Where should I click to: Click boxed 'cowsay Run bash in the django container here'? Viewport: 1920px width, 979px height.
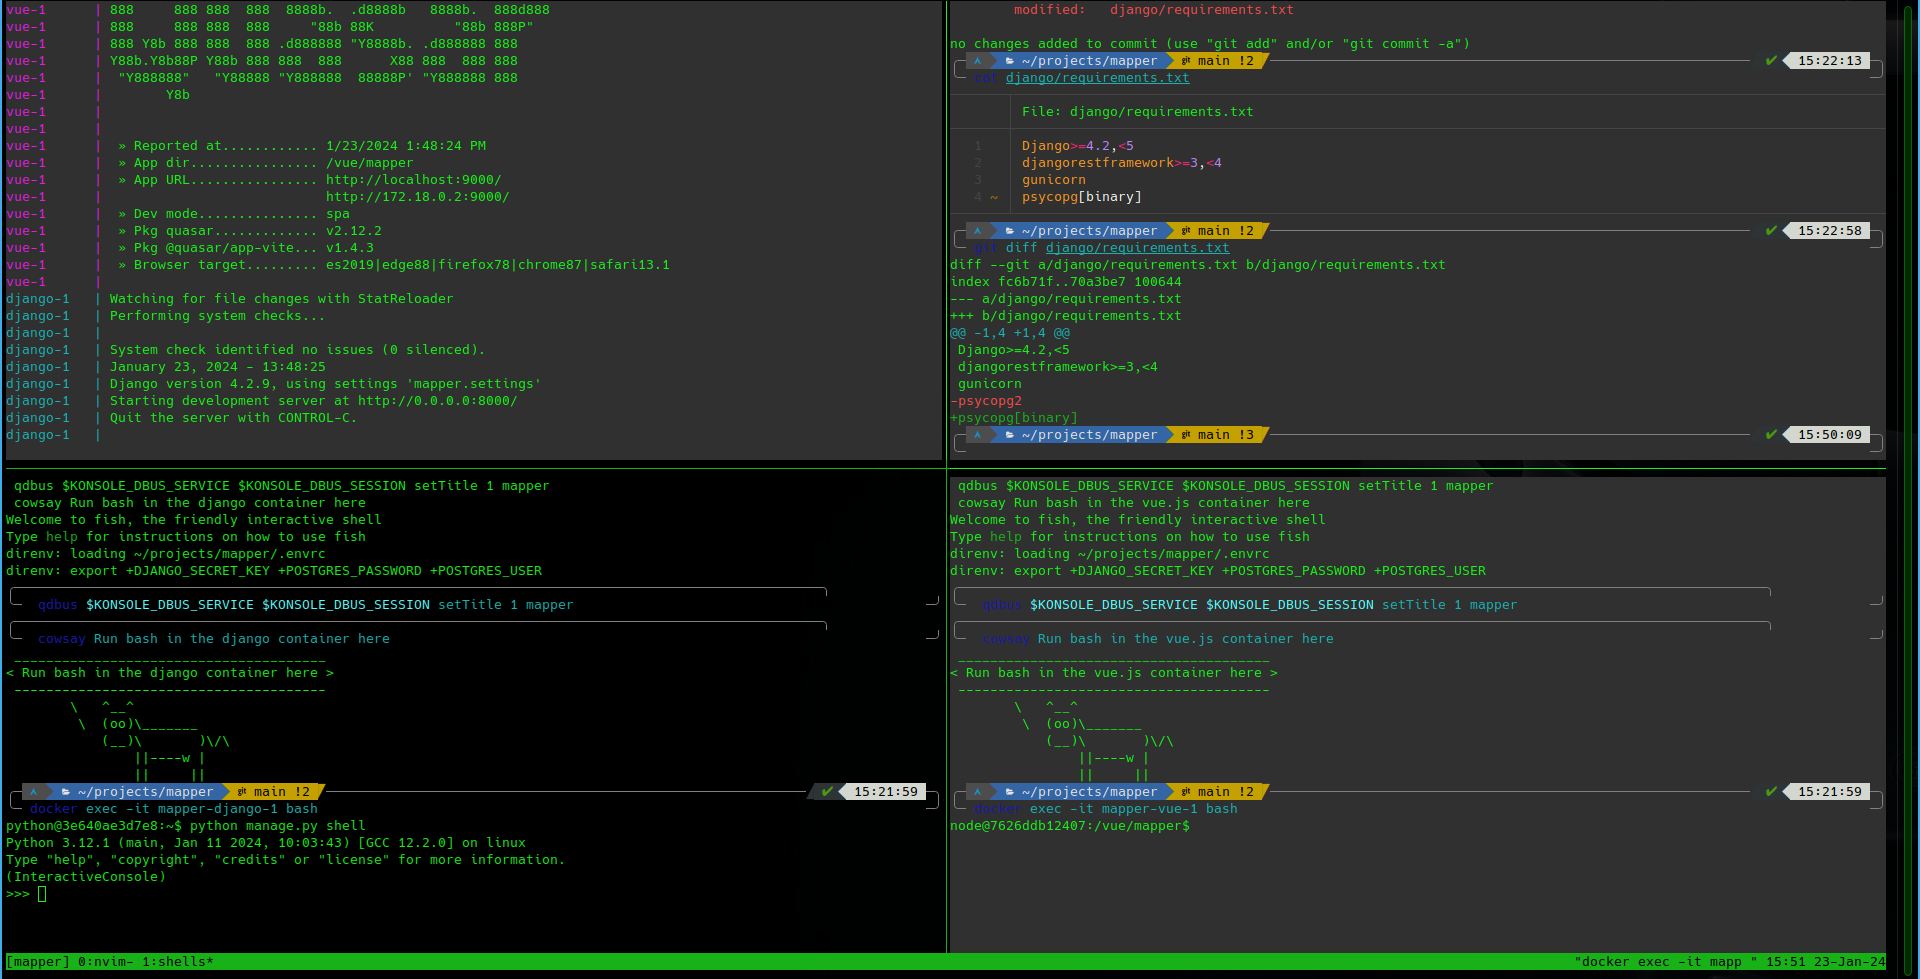(x=214, y=639)
